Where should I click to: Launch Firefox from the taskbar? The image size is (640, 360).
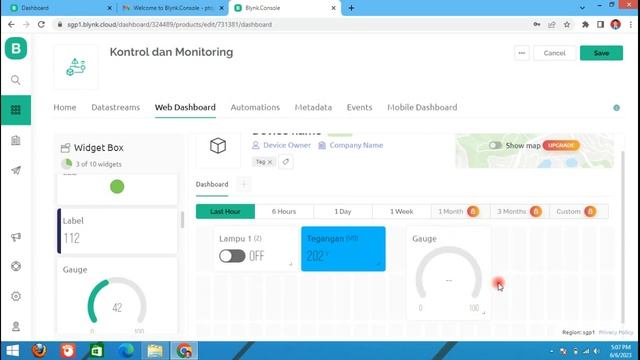click(x=40, y=351)
